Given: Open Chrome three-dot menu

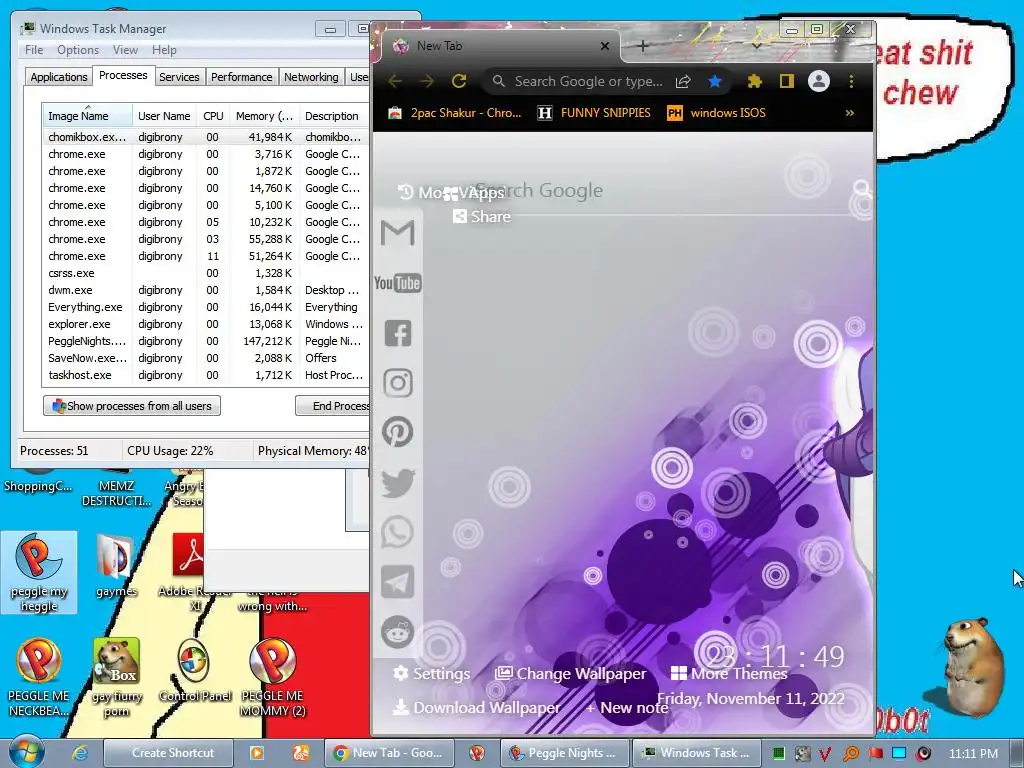Looking at the screenshot, I should pos(851,81).
